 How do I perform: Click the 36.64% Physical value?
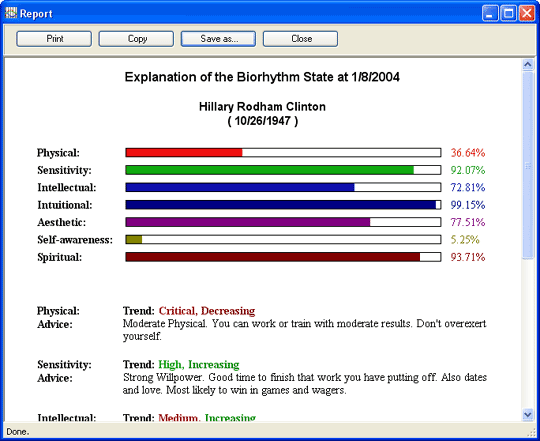[x=468, y=153]
